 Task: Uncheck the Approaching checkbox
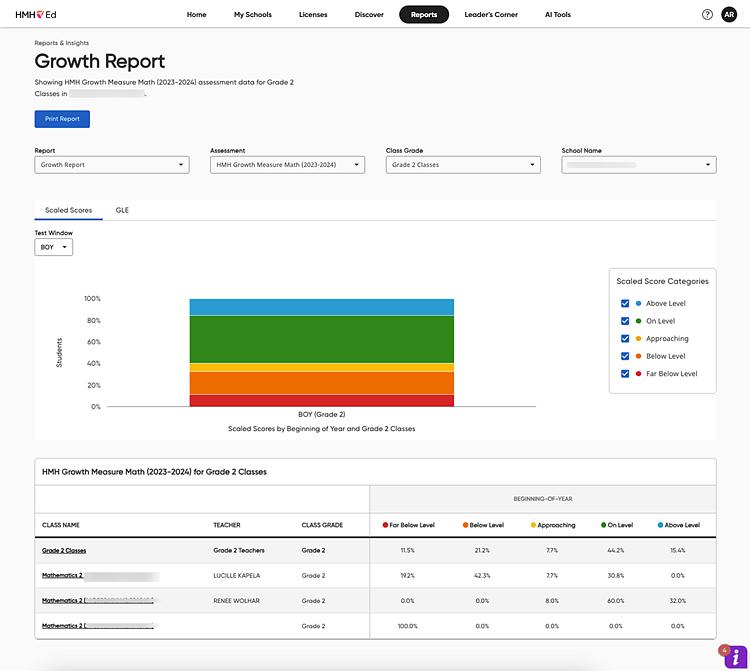(x=625, y=339)
